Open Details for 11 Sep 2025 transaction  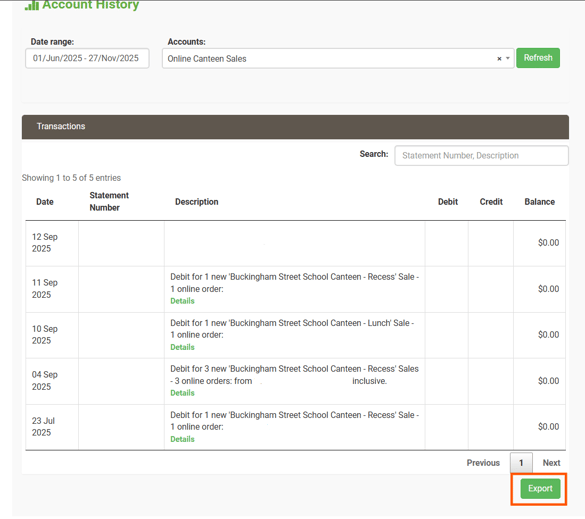tap(182, 301)
